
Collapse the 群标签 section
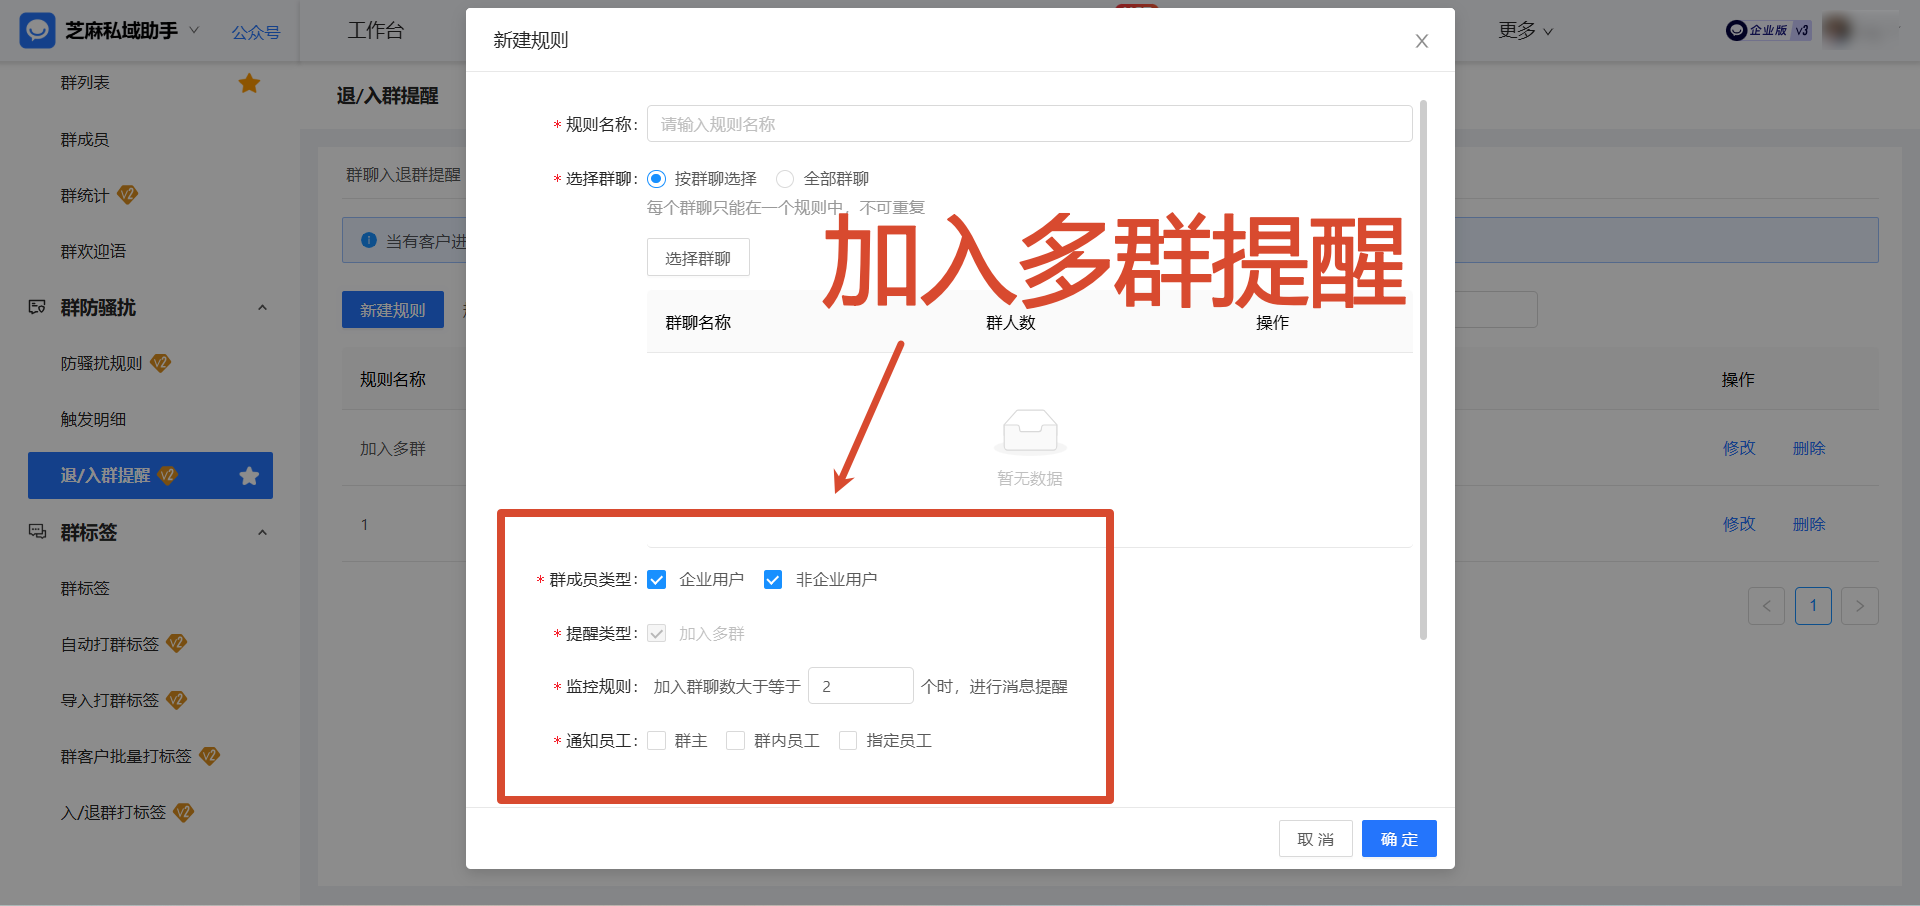click(x=262, y=533)
